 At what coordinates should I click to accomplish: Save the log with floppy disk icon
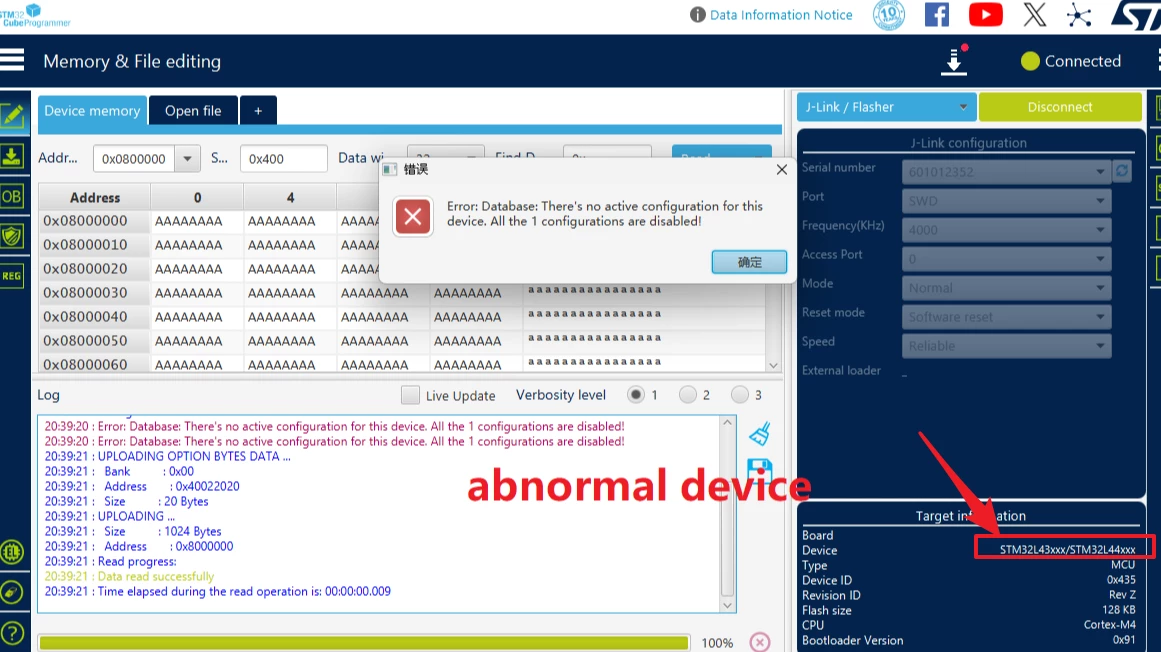tap(760, 470)
